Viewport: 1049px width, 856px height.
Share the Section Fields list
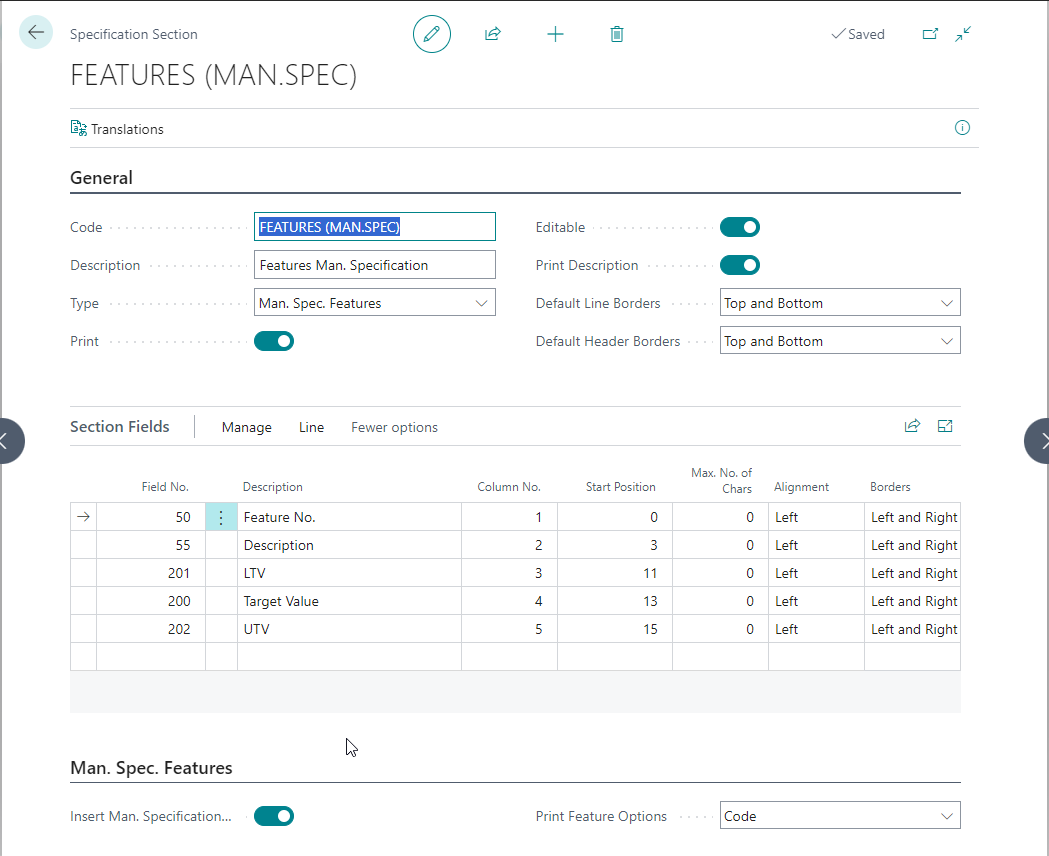tap(913, 426)
